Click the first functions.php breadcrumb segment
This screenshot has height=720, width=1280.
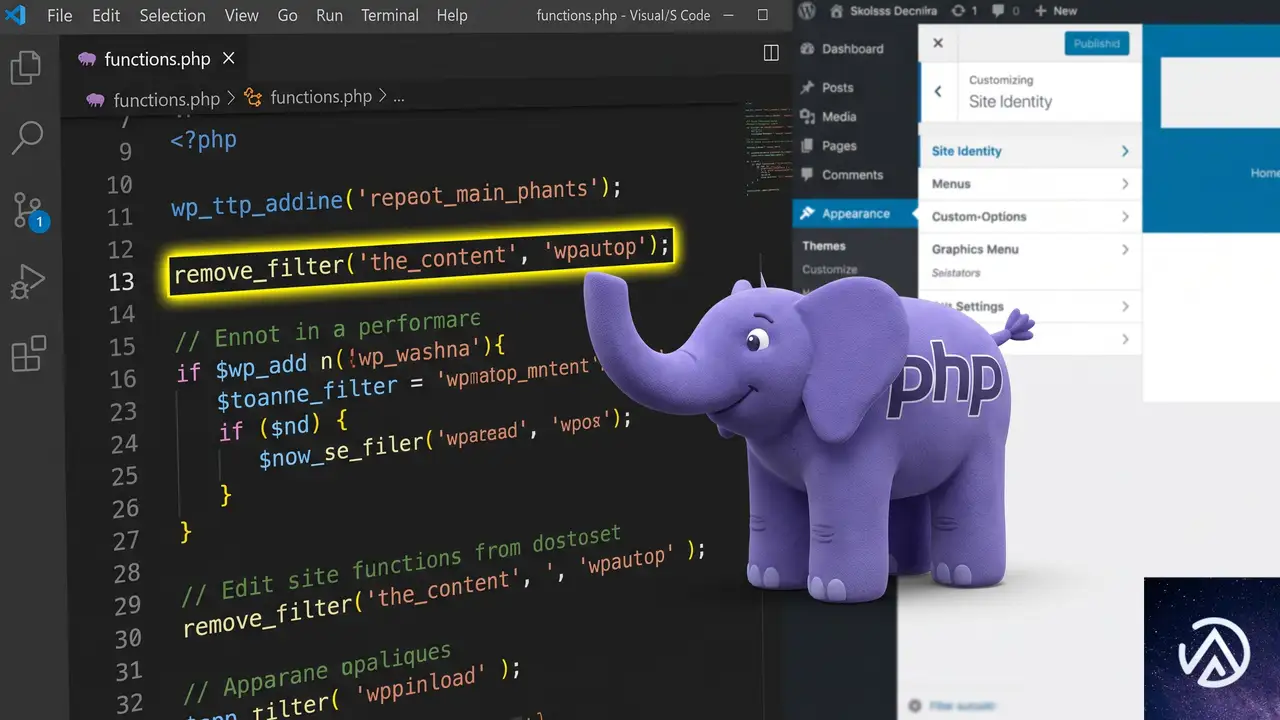click(x=166, y=99)
